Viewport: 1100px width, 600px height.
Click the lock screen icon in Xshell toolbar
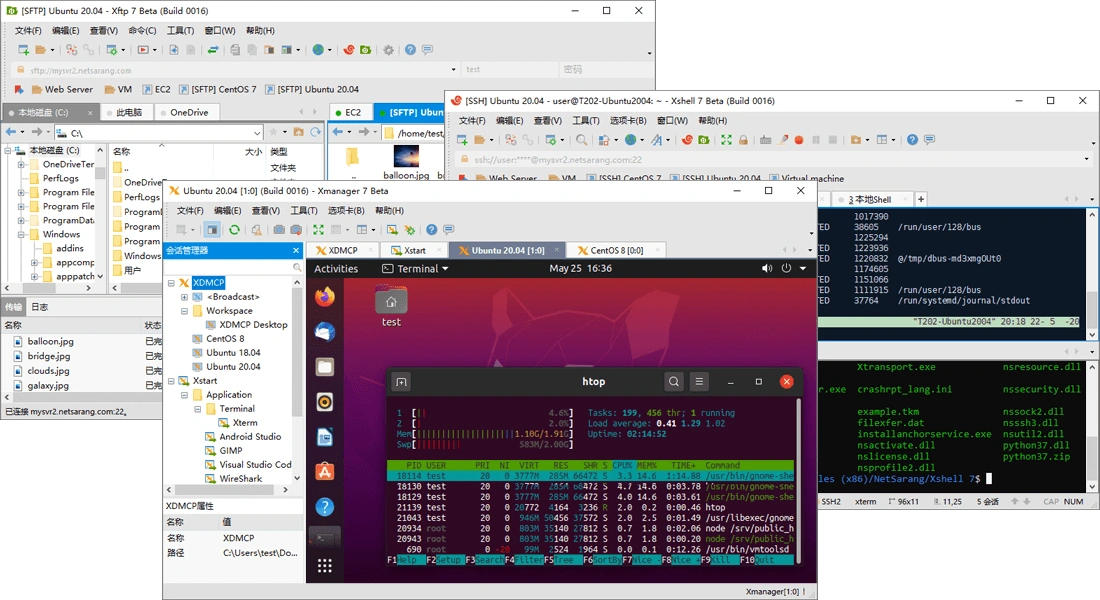743,140
